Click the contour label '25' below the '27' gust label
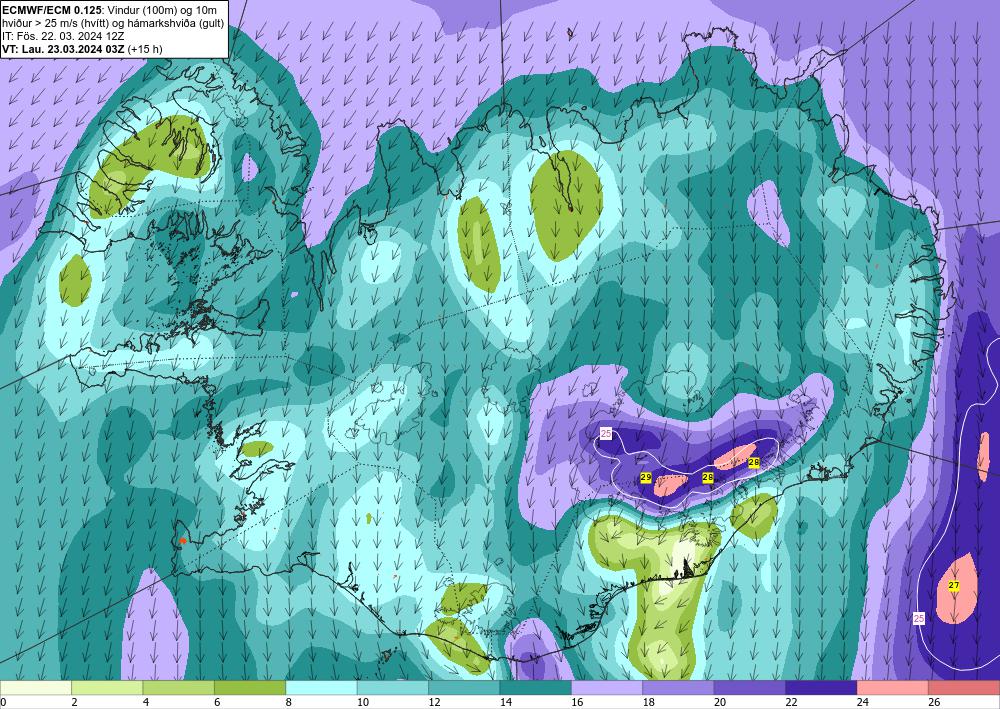1000x709 pixels. [x=919, y=618]
